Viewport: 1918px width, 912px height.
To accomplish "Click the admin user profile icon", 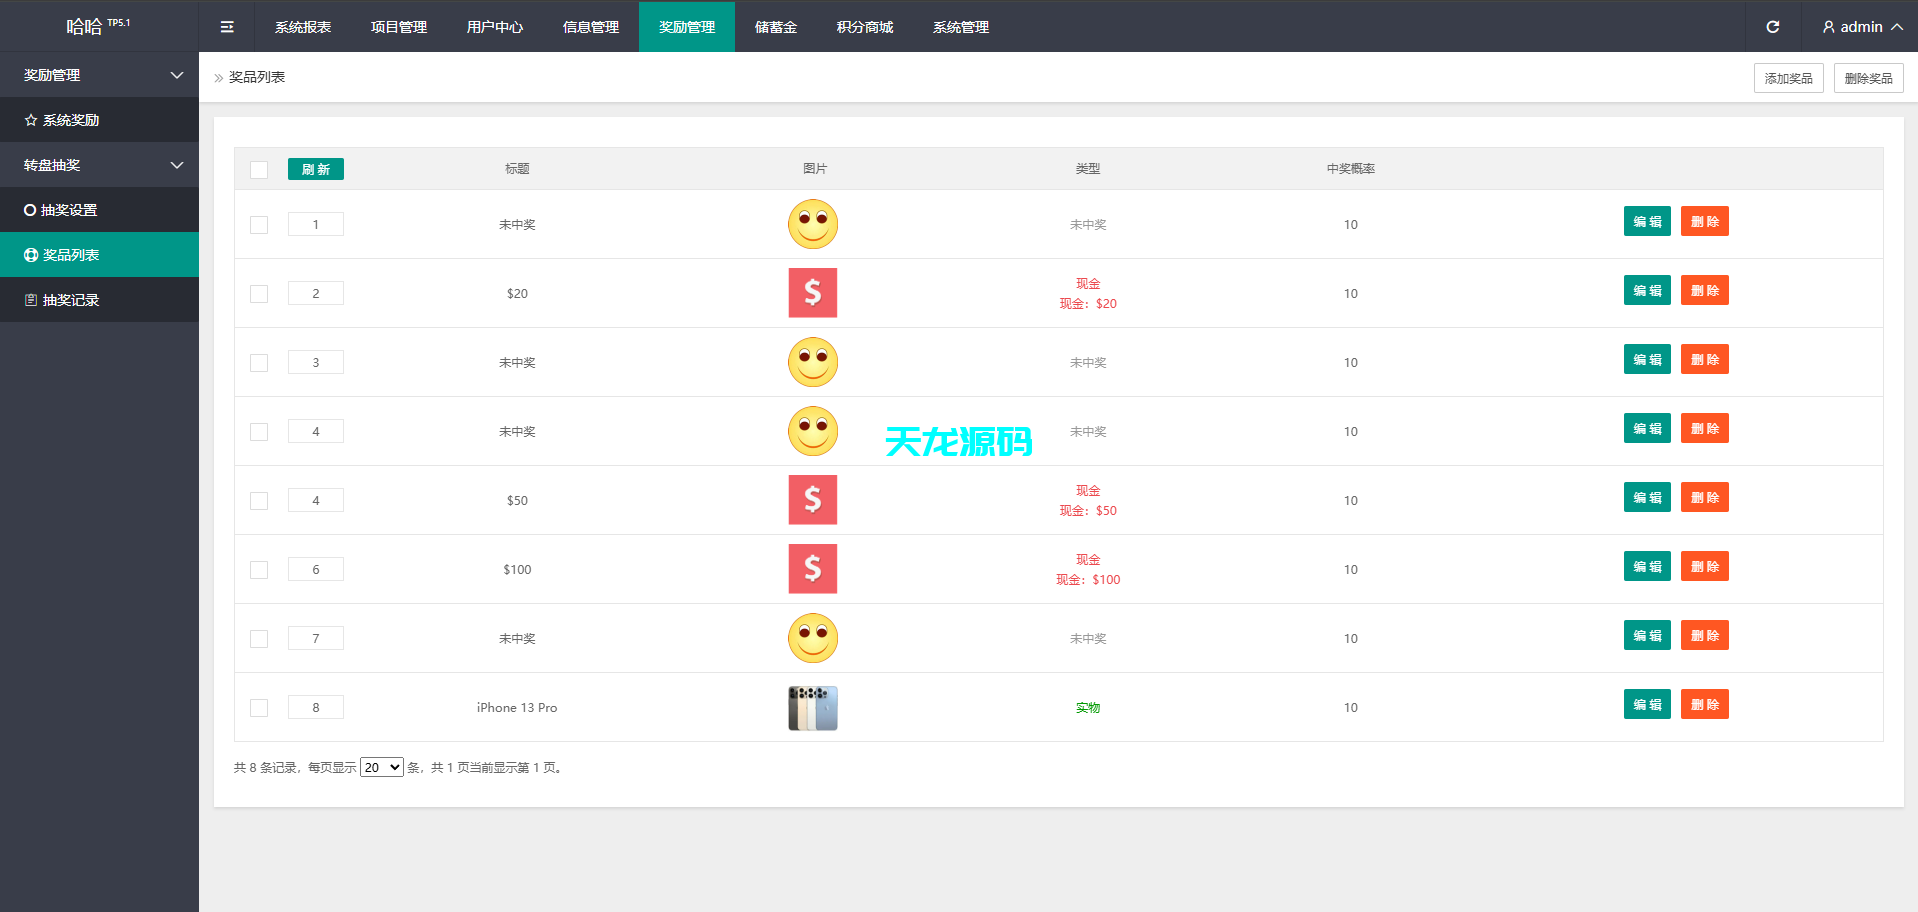I will tap(1827, 27).
